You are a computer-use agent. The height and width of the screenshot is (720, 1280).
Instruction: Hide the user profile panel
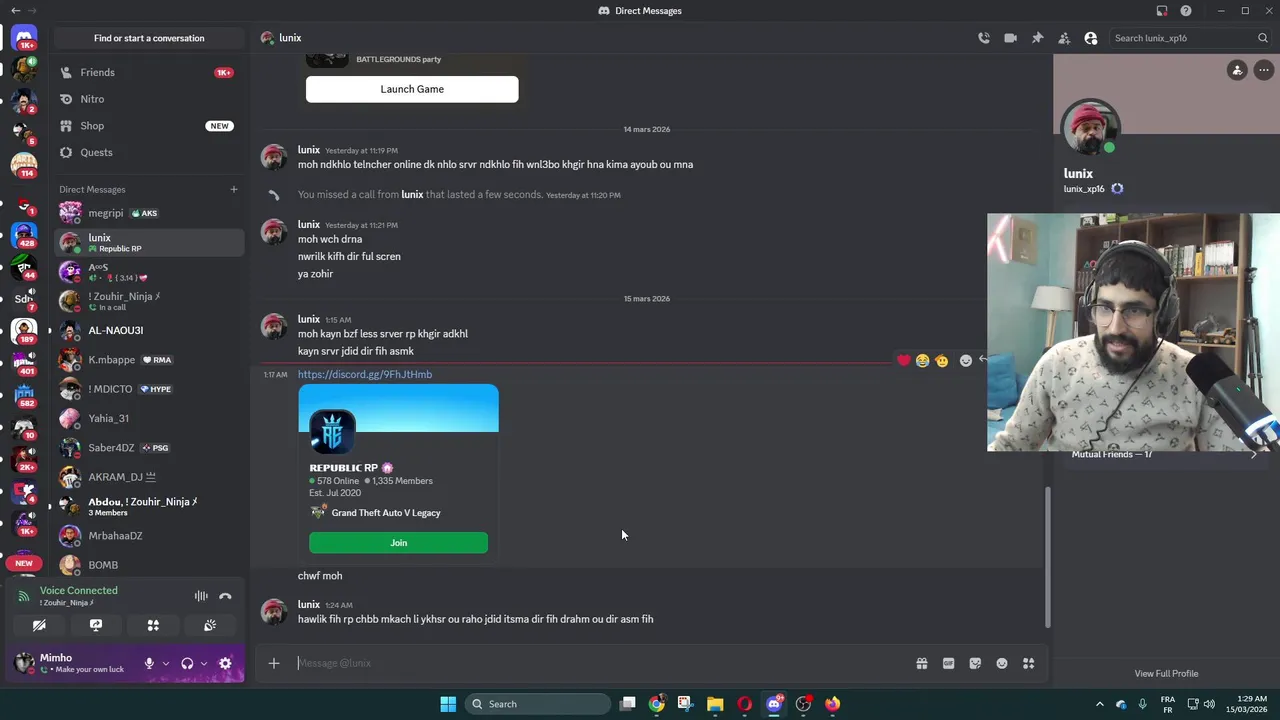[x=1091, y=38]
